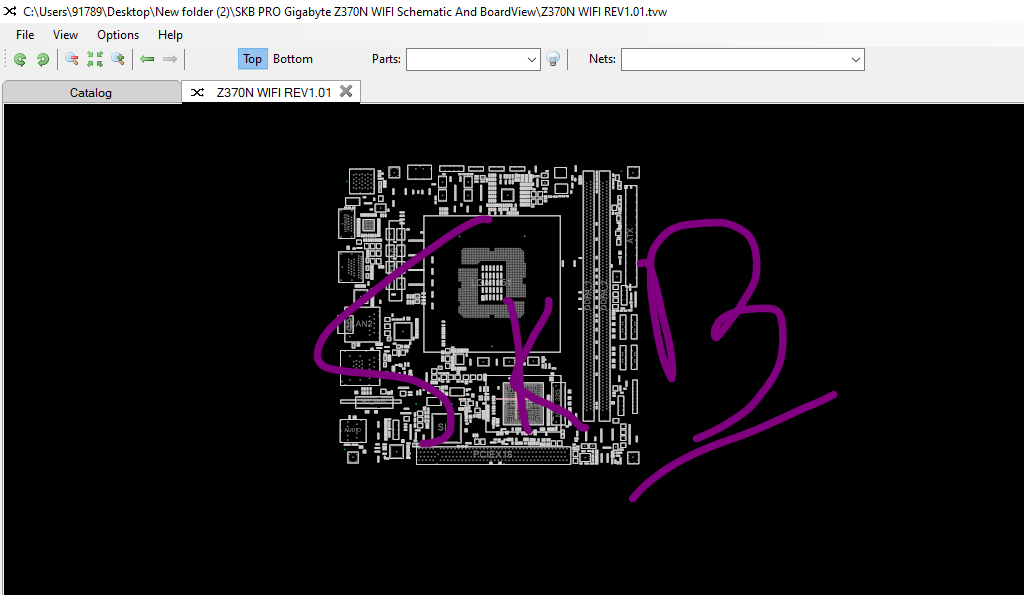The height and width of the screenshot is (595, 1024).
Task: Go forward with the grey right arrow
Action: tap(170, 59)
